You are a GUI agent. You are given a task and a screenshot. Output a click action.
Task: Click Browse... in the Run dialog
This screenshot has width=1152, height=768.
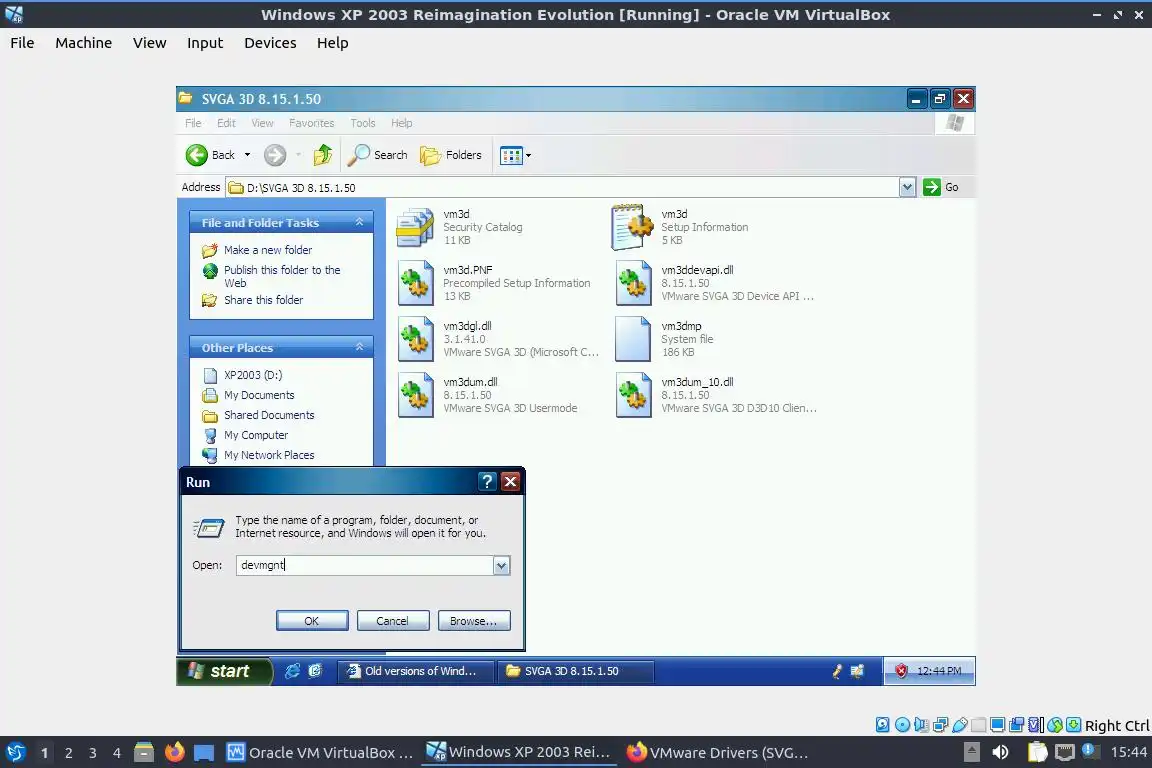tap(474, 621)
